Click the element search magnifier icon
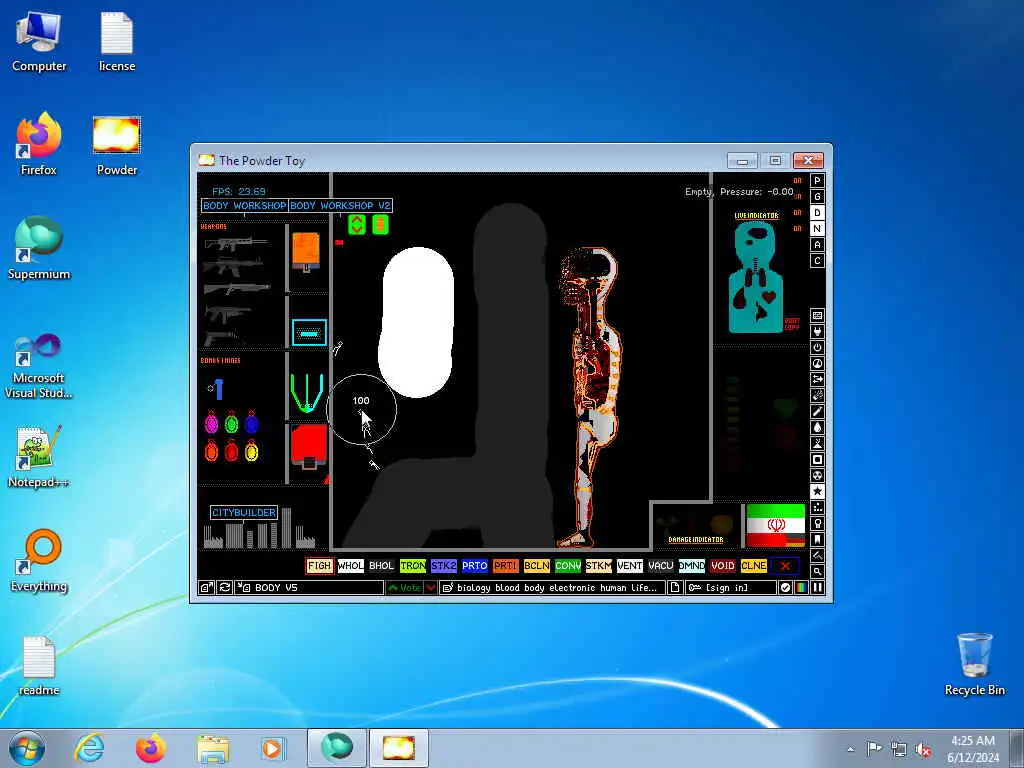The image size is (1024, 768). pyautogui.click(x=817, y=571)
